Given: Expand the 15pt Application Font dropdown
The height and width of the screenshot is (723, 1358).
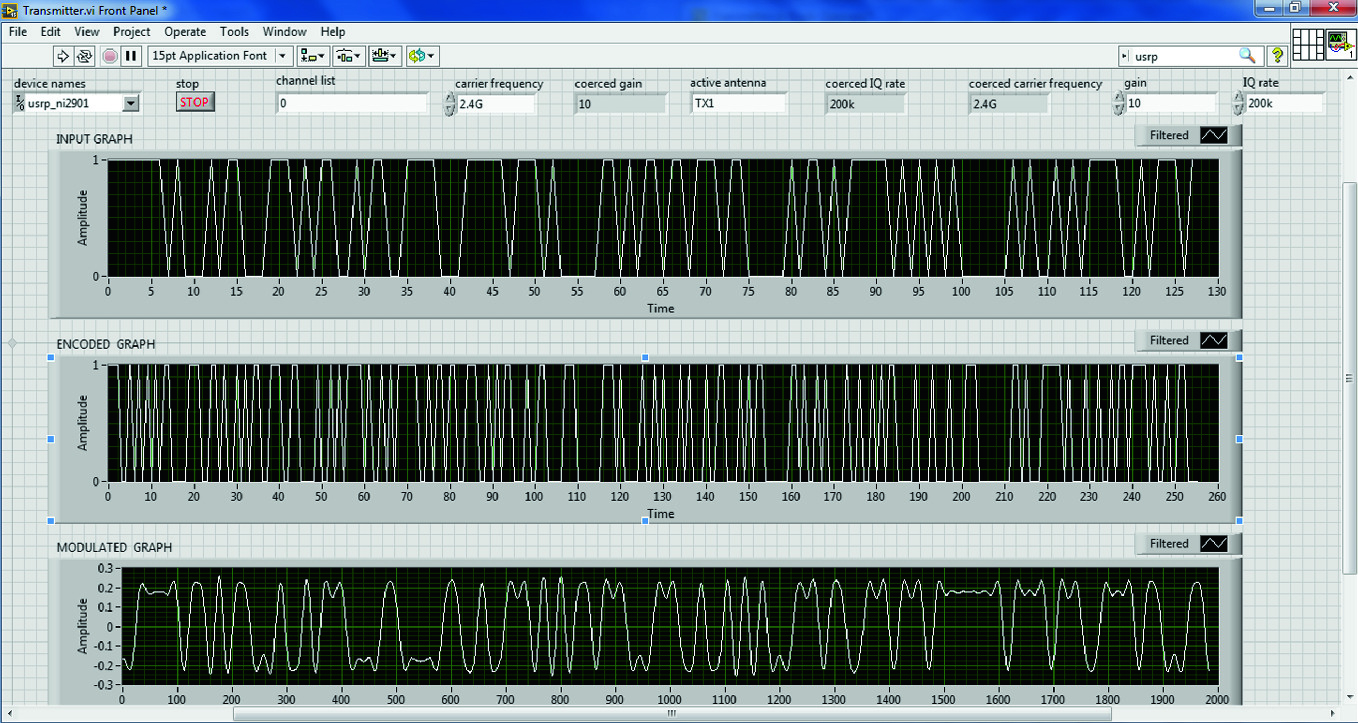Looking at the screenshot, I should click(x=283, y=56).
